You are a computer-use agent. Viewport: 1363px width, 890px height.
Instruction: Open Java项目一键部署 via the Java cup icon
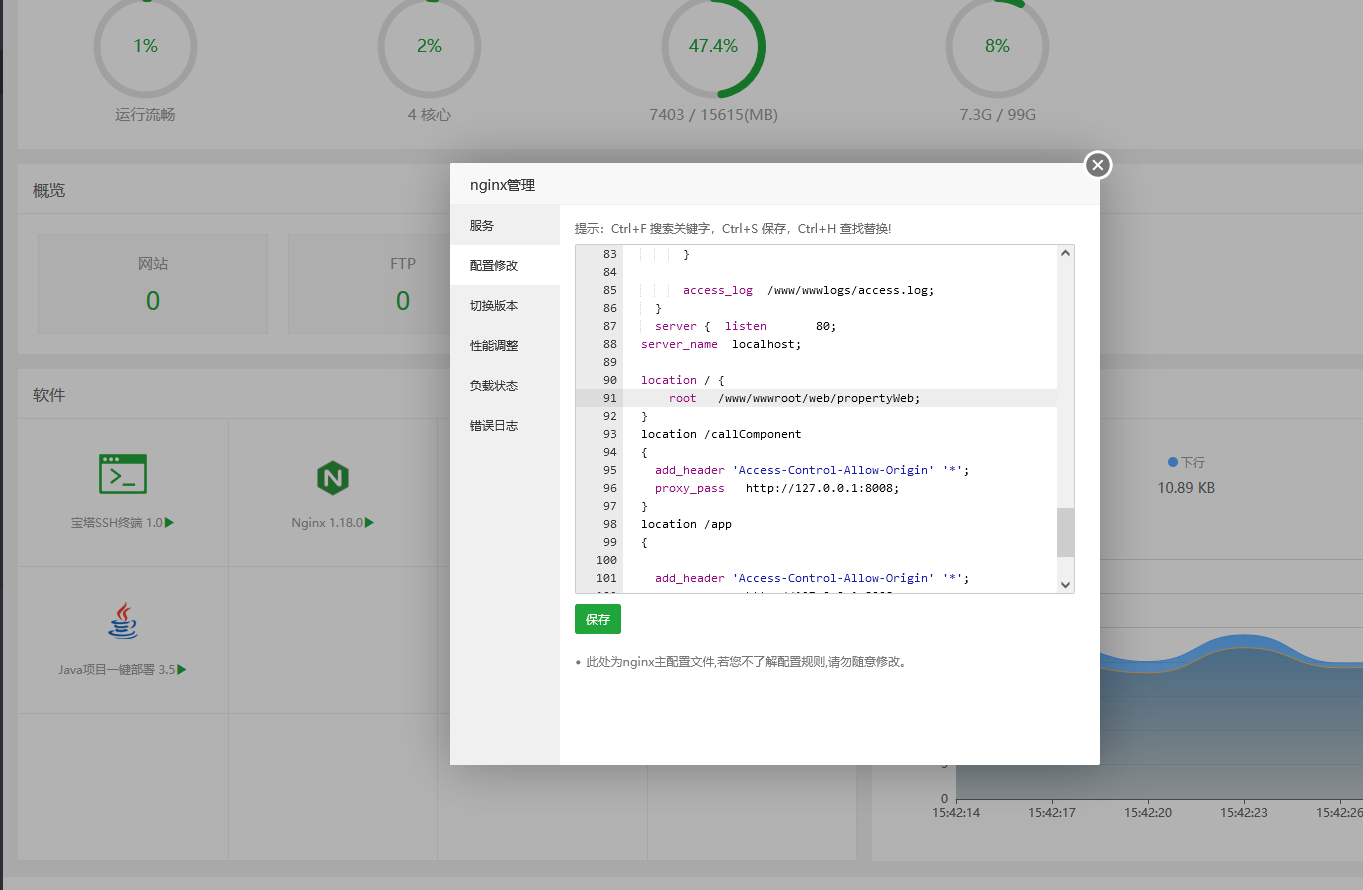(x=122, y=622)
